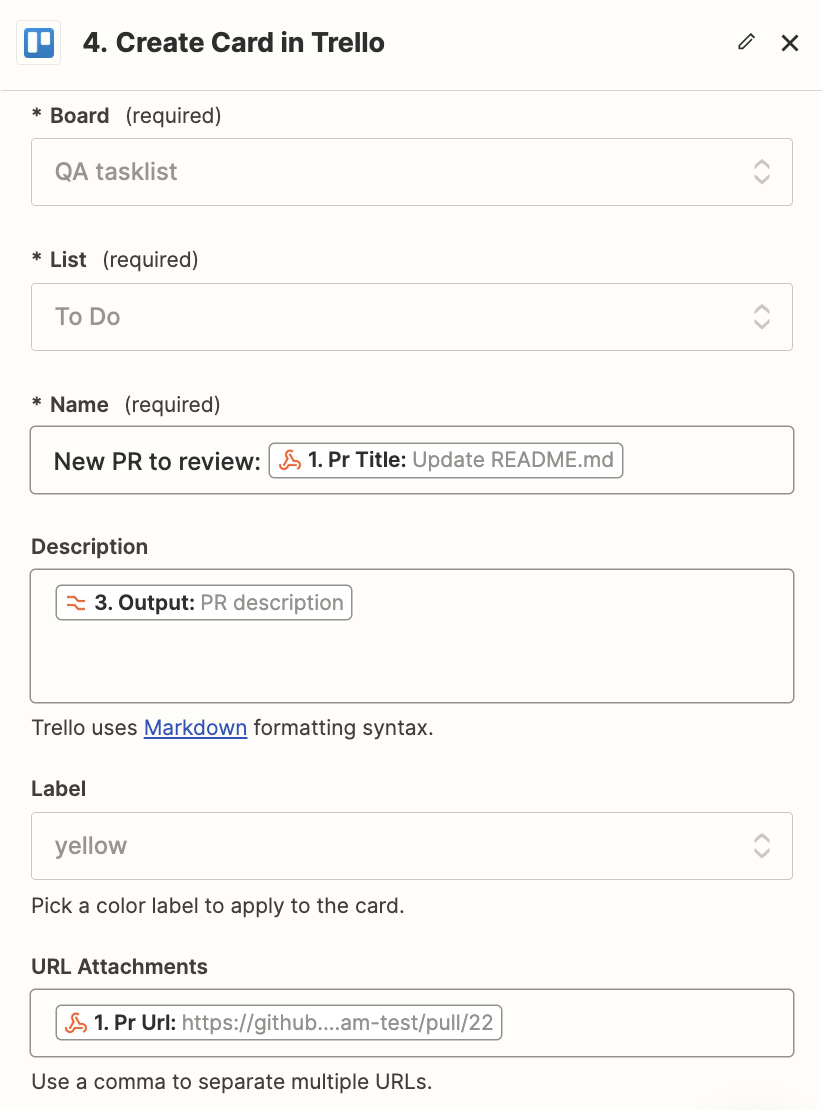Click the Trello app icon in header
This screenshot has height=1110, width=822.
click(x=39, y=43)
